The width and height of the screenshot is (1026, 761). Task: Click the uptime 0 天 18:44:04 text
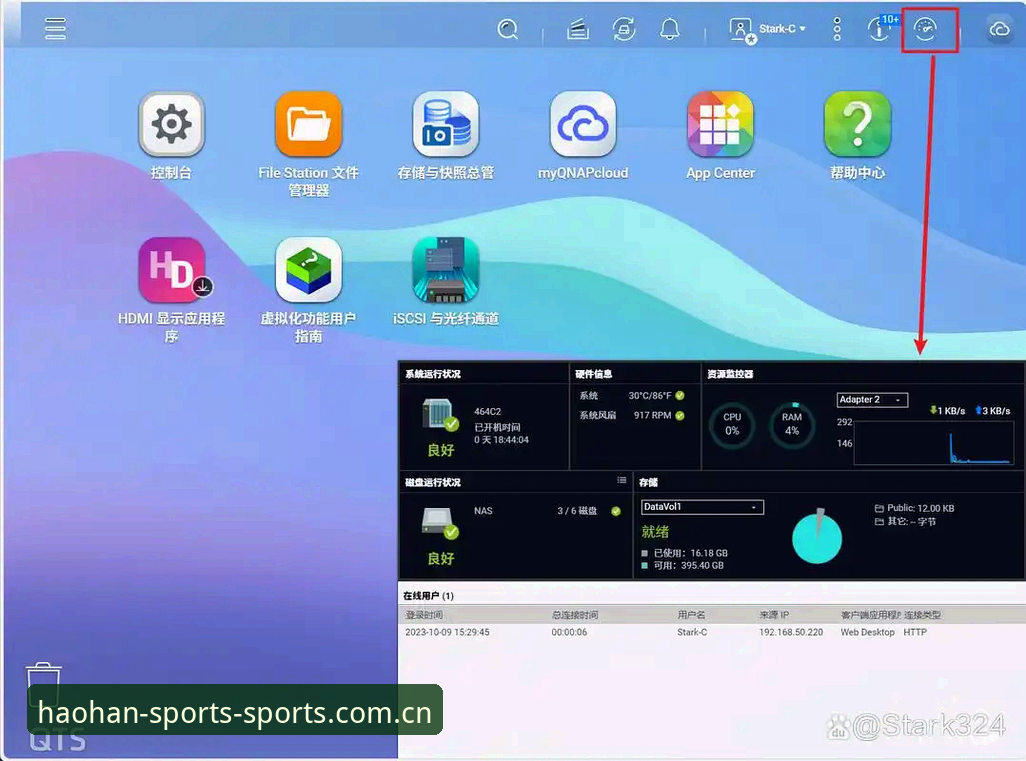(501, 440)
